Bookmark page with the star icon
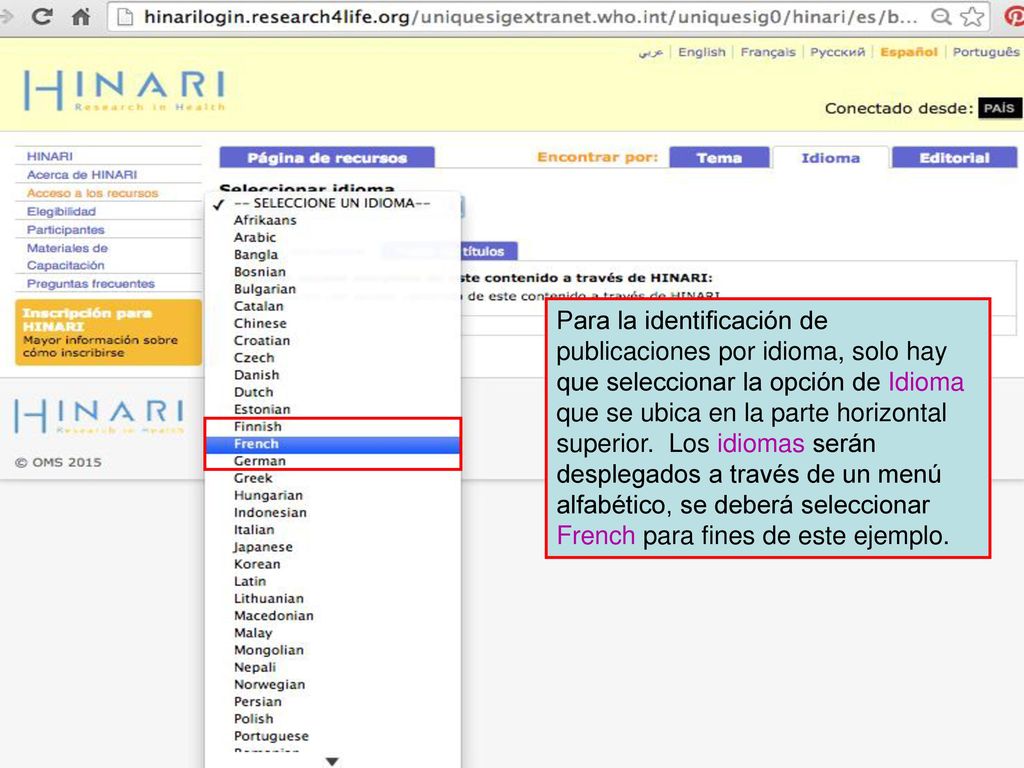This screenshot has width=1024, height=768. pyautogui.click(x=972, y=16)
